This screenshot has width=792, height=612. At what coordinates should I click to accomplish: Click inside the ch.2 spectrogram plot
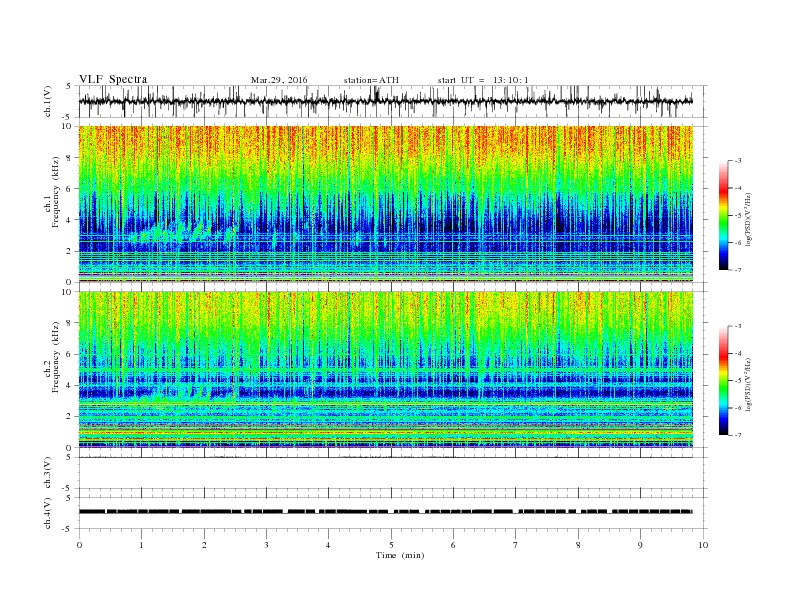386,369
